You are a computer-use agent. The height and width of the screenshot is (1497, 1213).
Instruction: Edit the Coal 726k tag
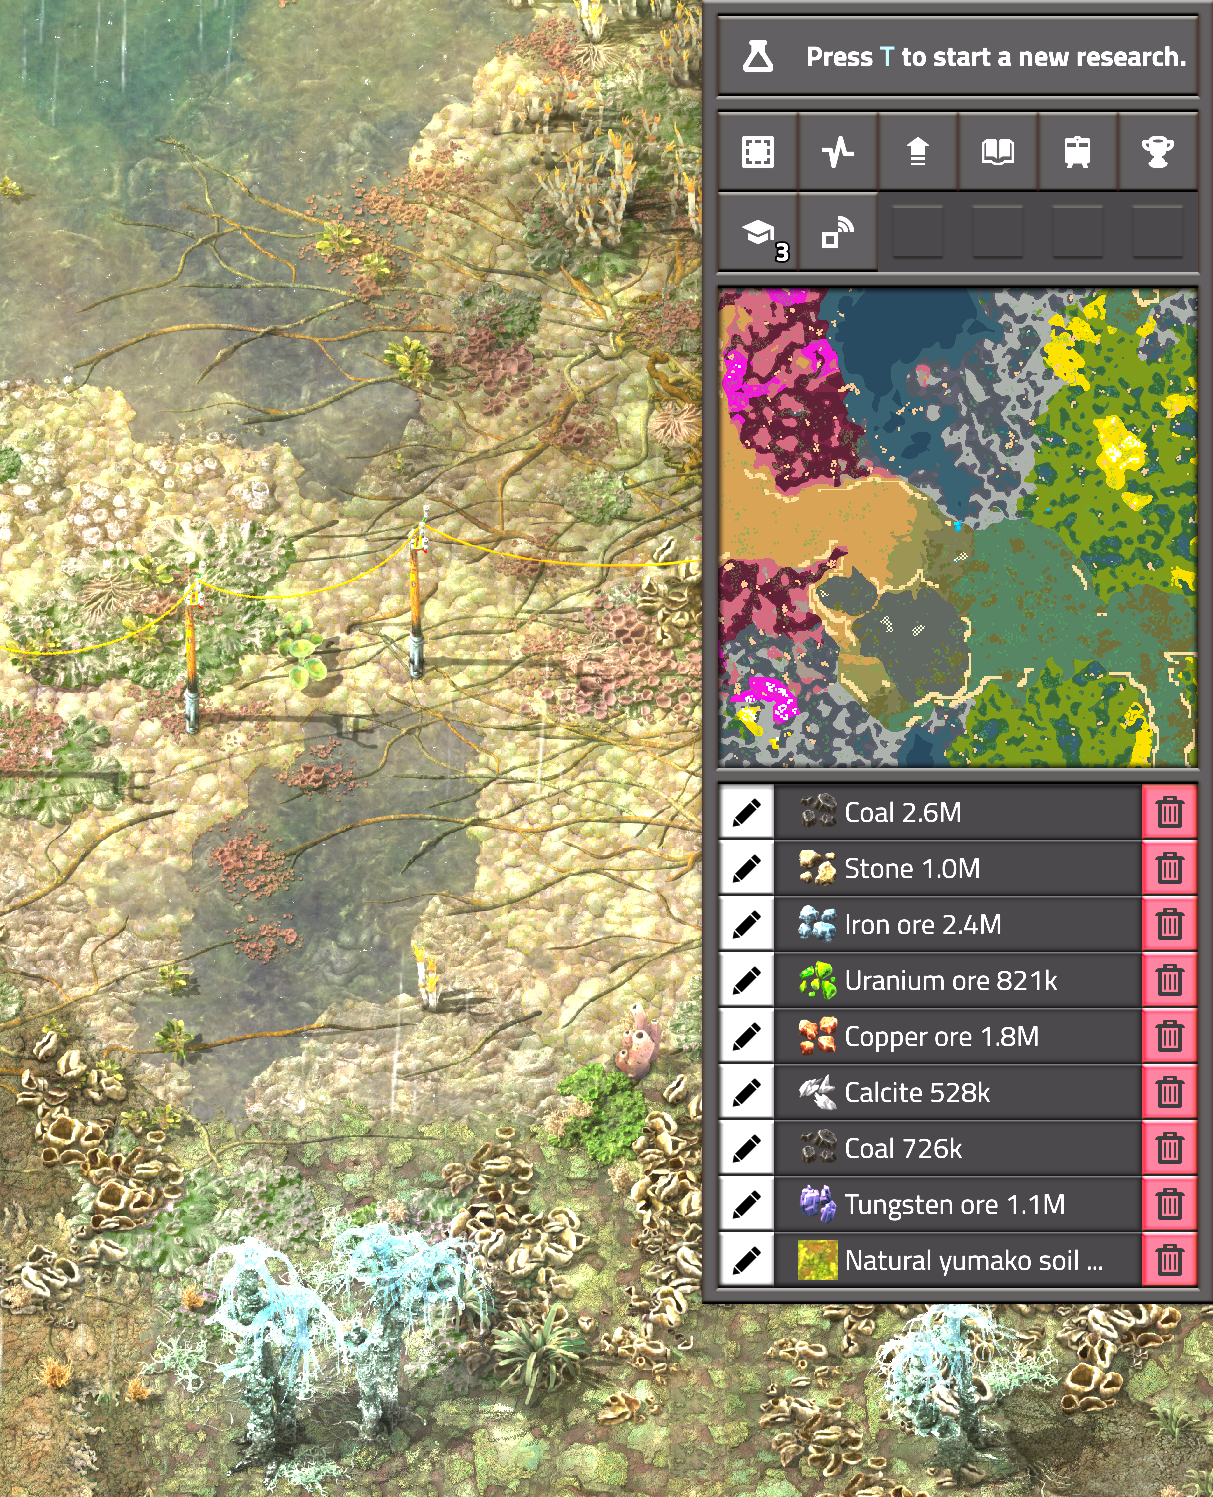746,1148
